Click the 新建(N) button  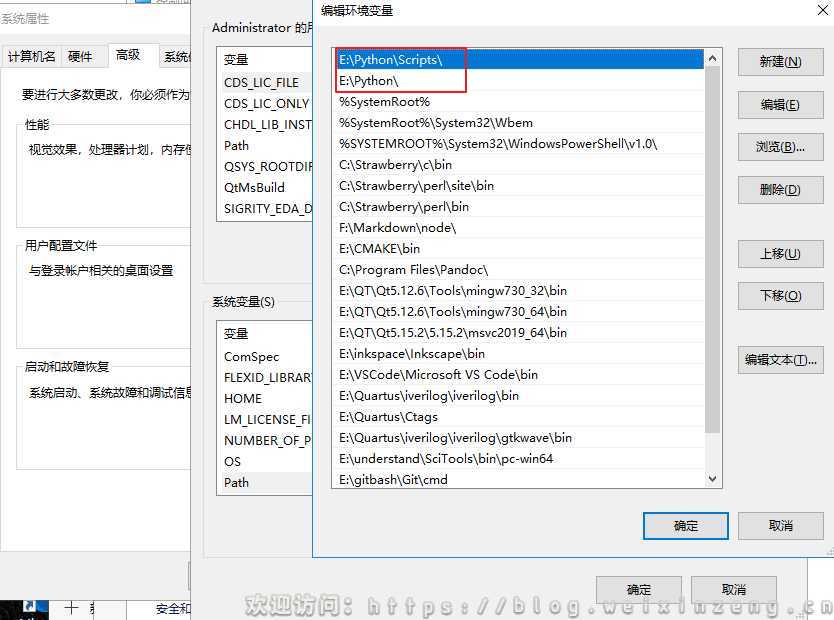click(780, 62)
